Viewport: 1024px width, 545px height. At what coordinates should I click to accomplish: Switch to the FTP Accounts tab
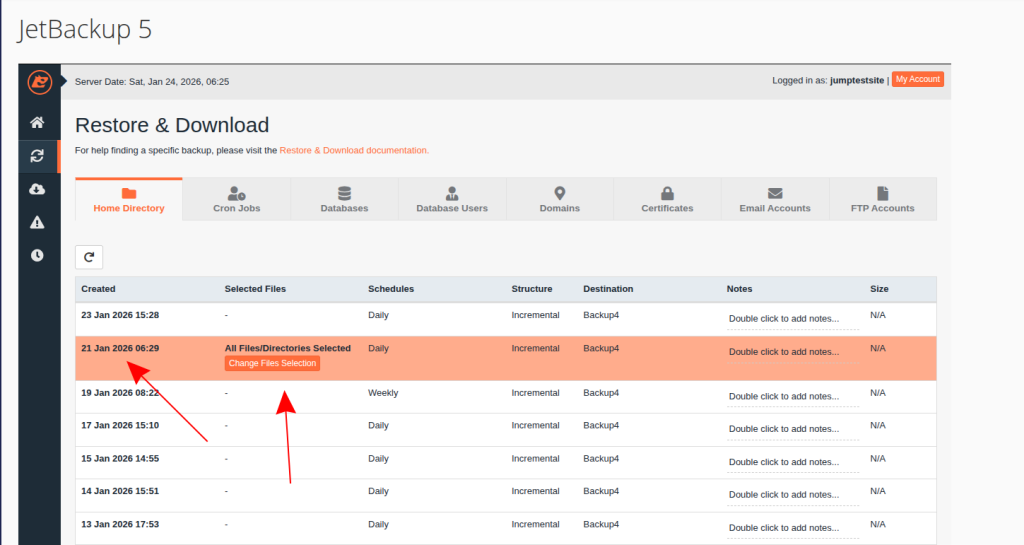[882, 199]
